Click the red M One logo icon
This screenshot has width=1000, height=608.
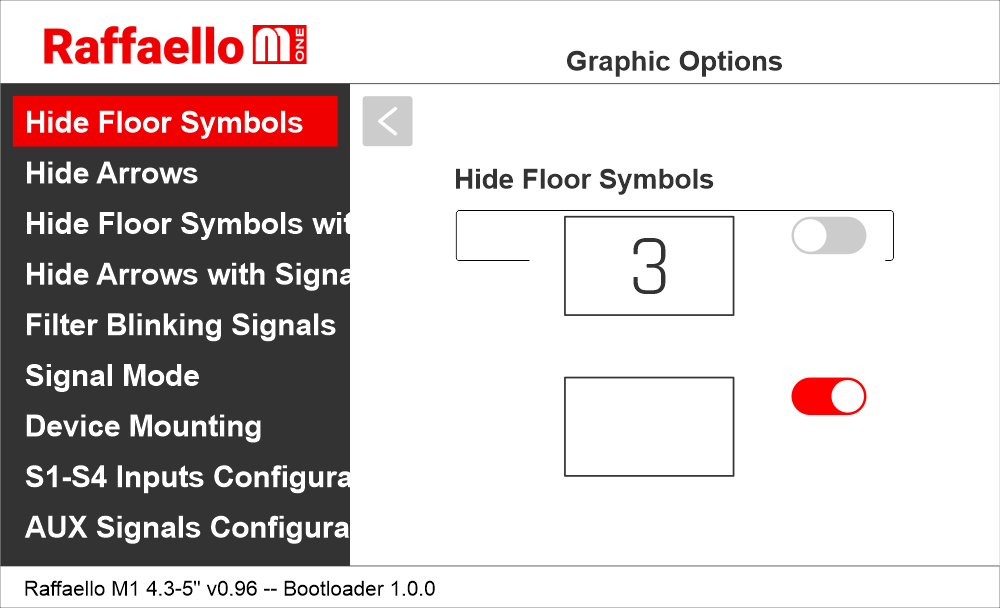(x=279, y=46)
